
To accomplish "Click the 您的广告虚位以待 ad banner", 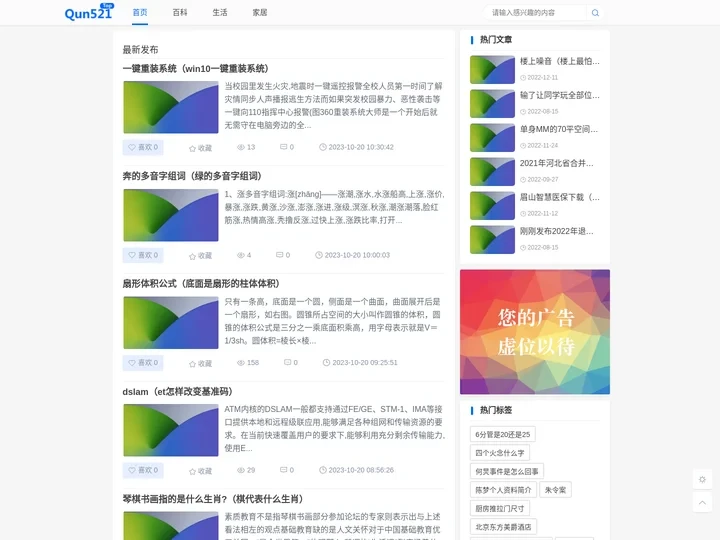I will [535, 332].
